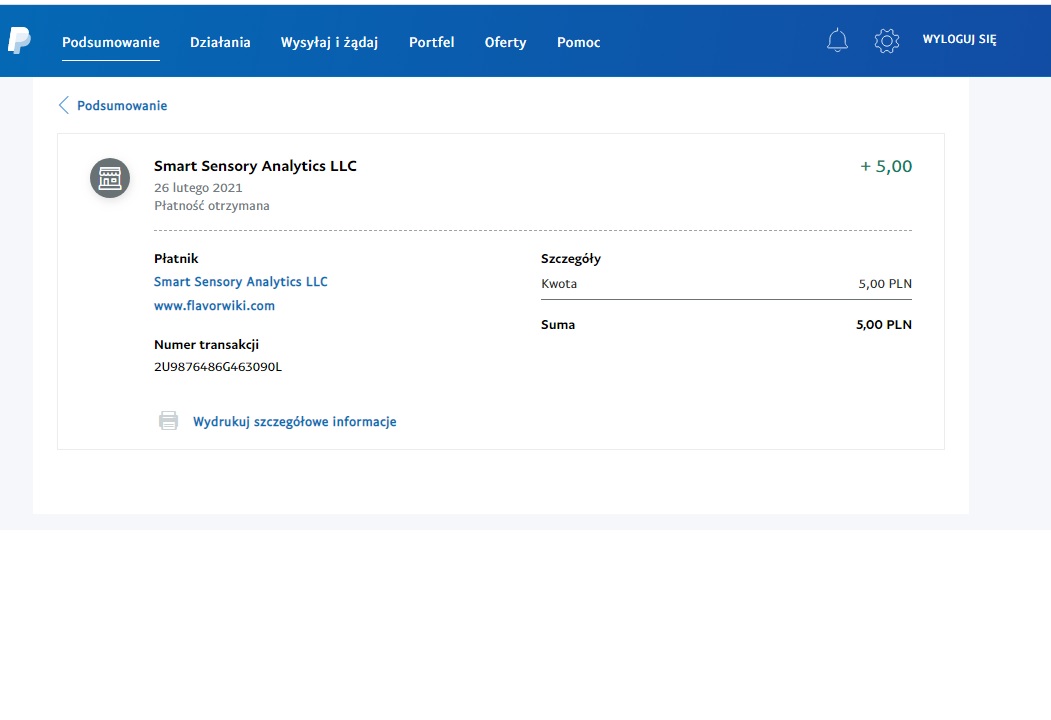Click Wydrukuj szczegółowe informacje link

[294, 422]
